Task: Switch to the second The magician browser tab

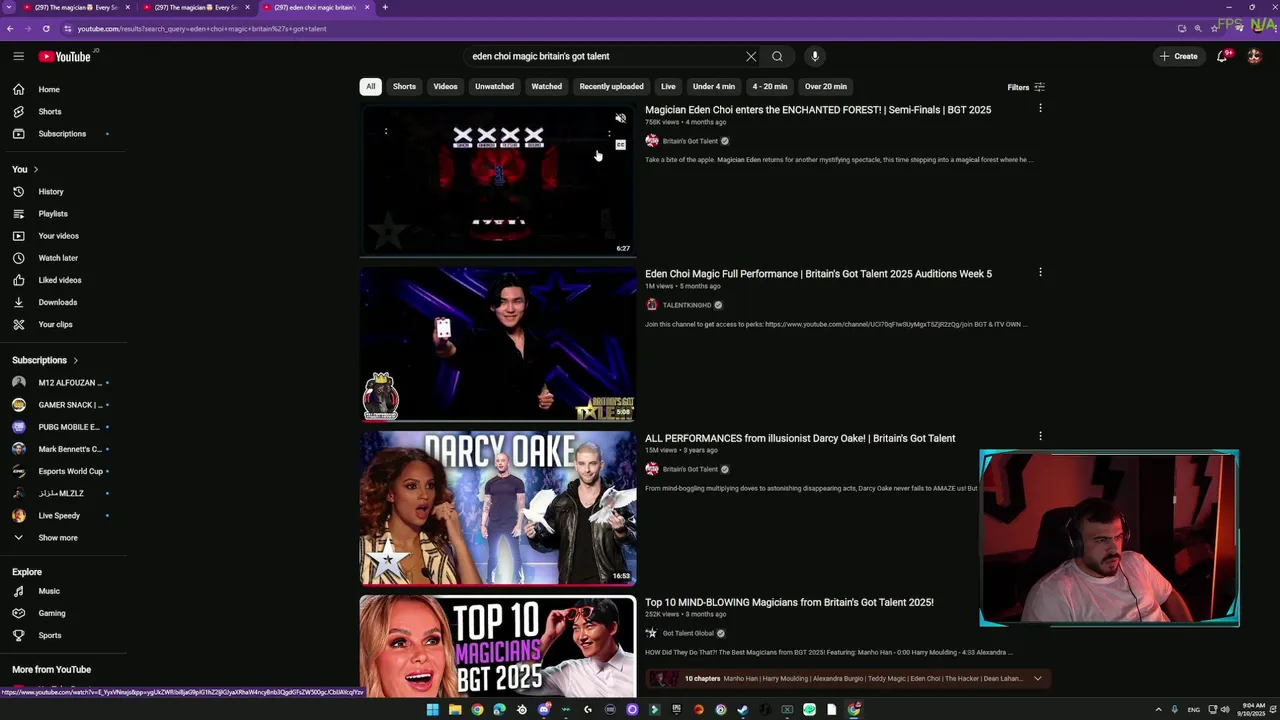Action: pyautogui.click(x=196, y=7)
